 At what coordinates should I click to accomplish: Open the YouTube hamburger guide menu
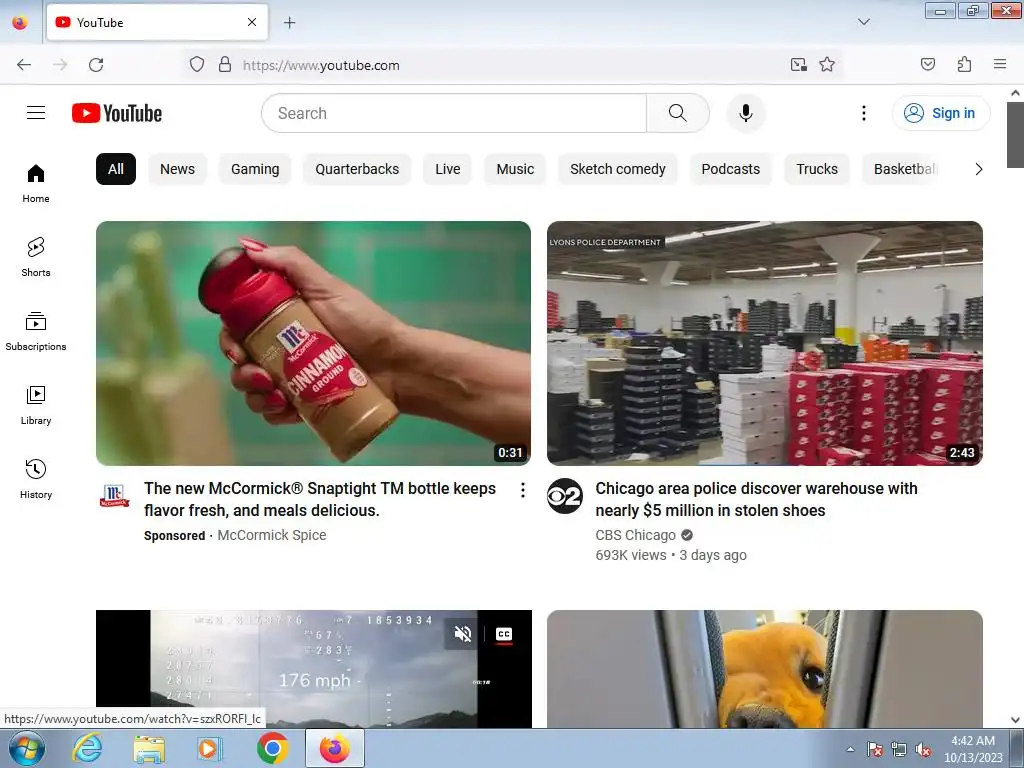(36, 113)
